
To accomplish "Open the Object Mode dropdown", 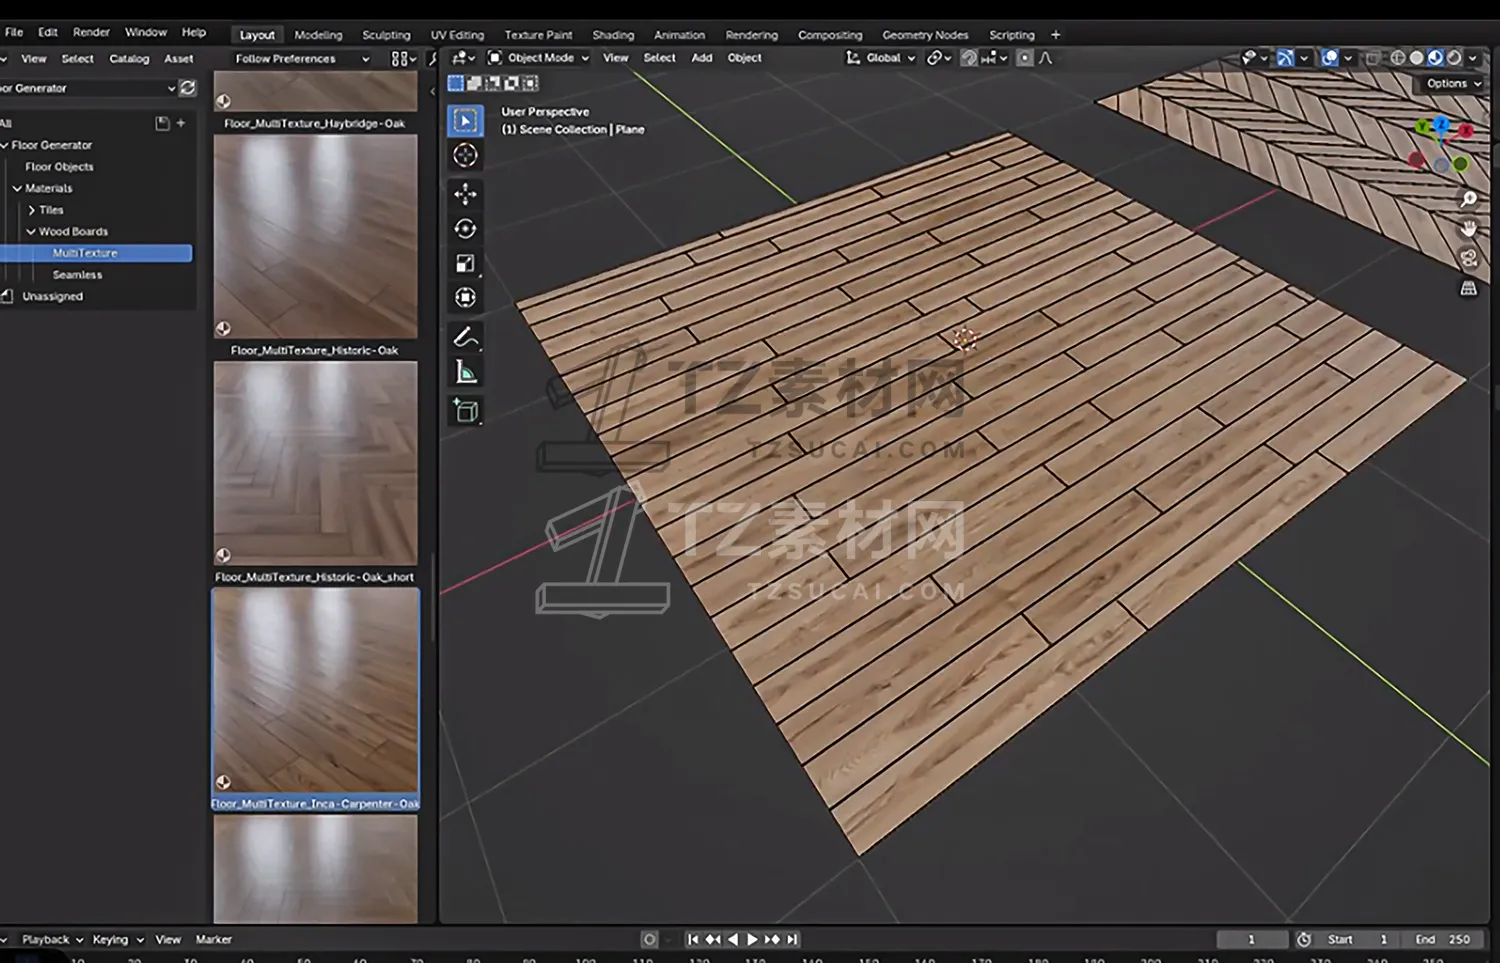I will (538, 58).
